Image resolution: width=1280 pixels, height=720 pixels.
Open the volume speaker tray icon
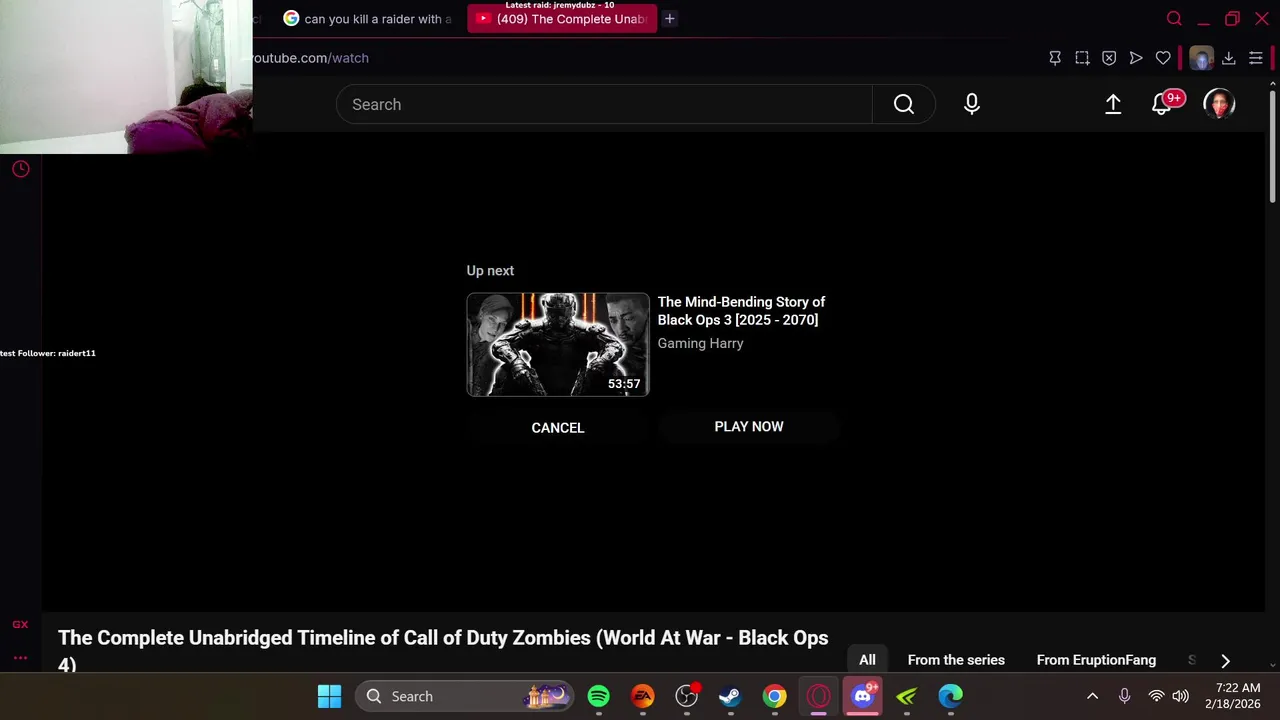pyautogui.click(x=1180, y=696)
